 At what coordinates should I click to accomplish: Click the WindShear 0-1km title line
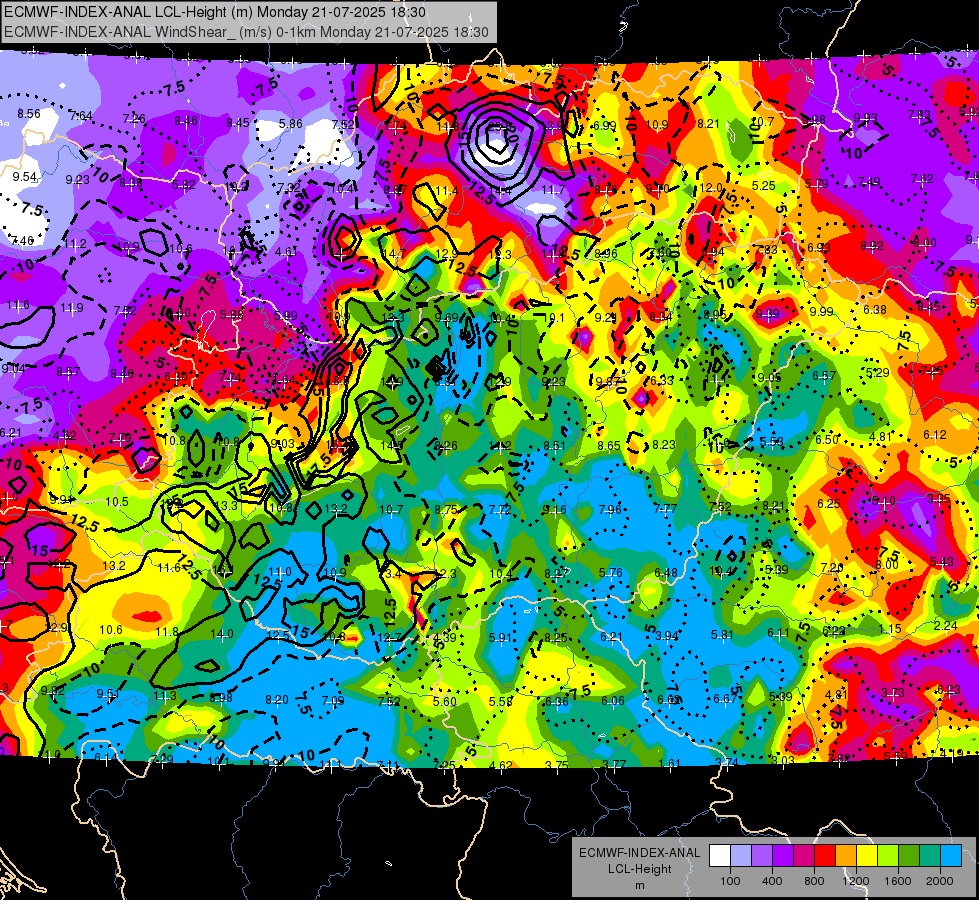click(246, 32)
